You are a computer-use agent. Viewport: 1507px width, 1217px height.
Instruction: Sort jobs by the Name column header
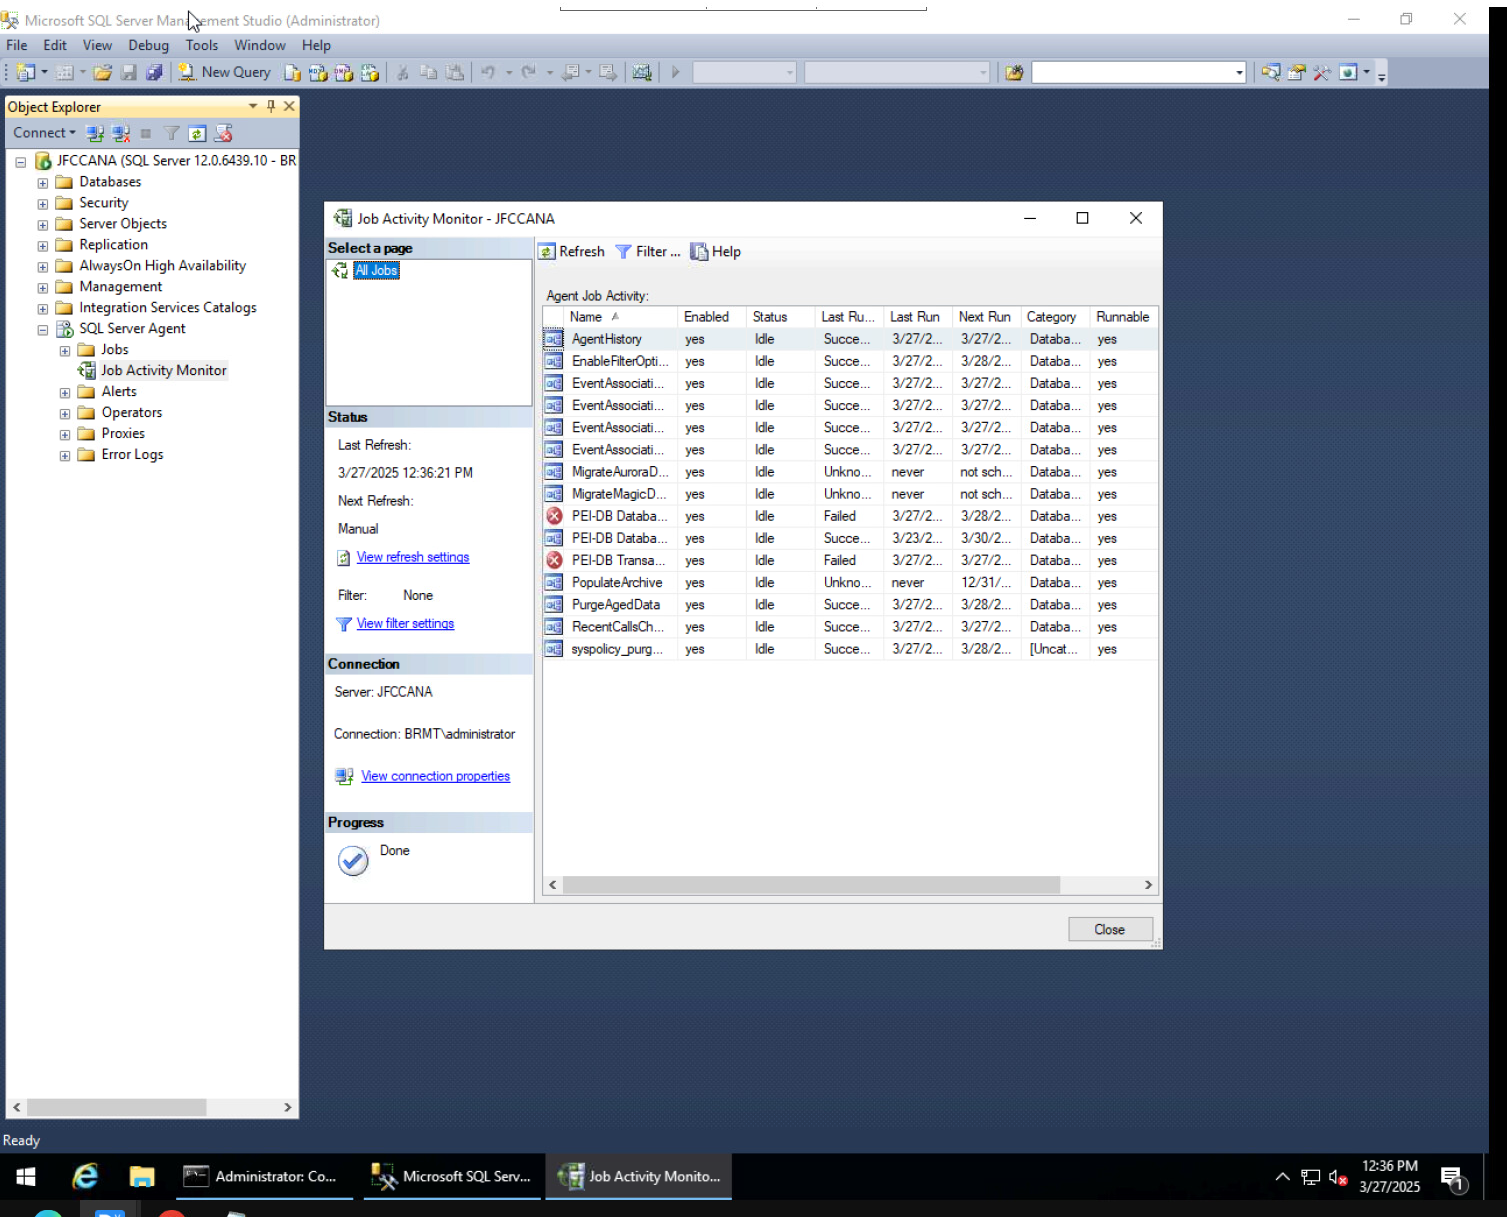point(610,317)
